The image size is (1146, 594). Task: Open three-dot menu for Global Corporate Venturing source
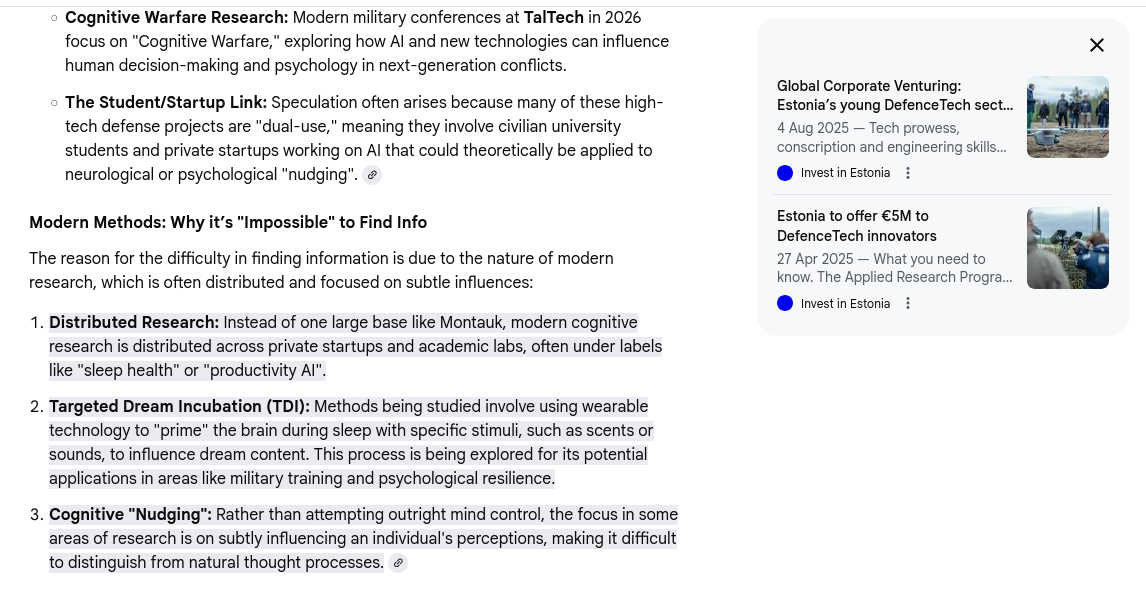[x=908, y=173]
